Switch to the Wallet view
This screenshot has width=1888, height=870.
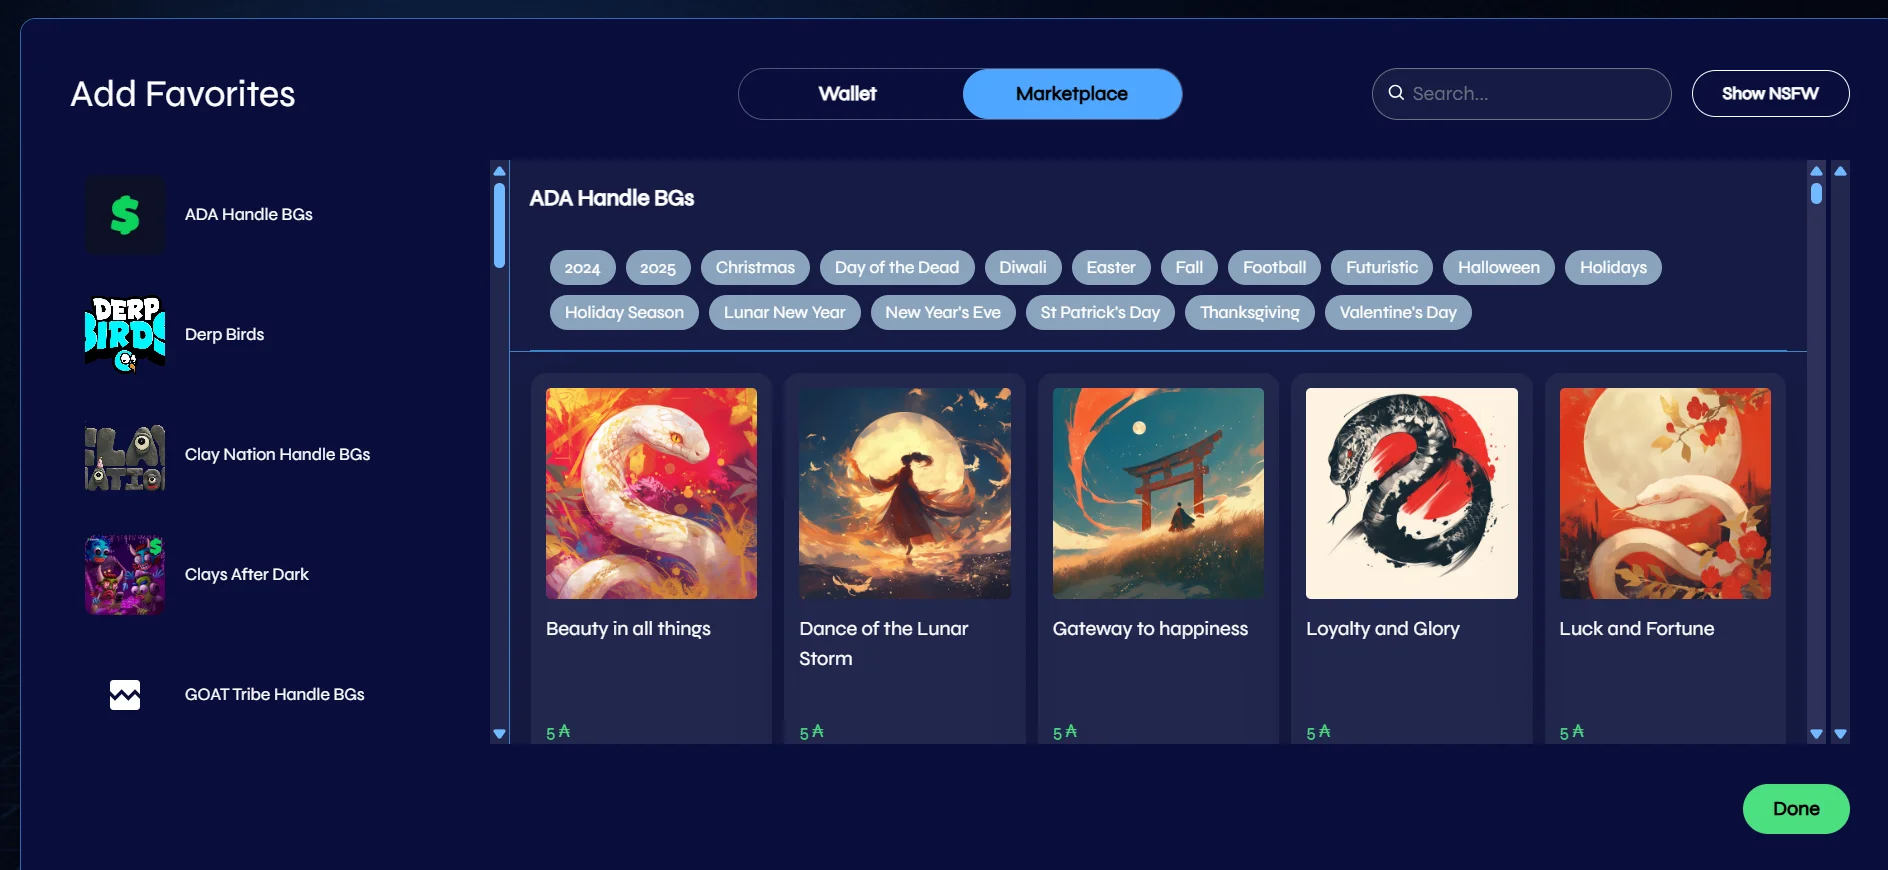[847, 94]
